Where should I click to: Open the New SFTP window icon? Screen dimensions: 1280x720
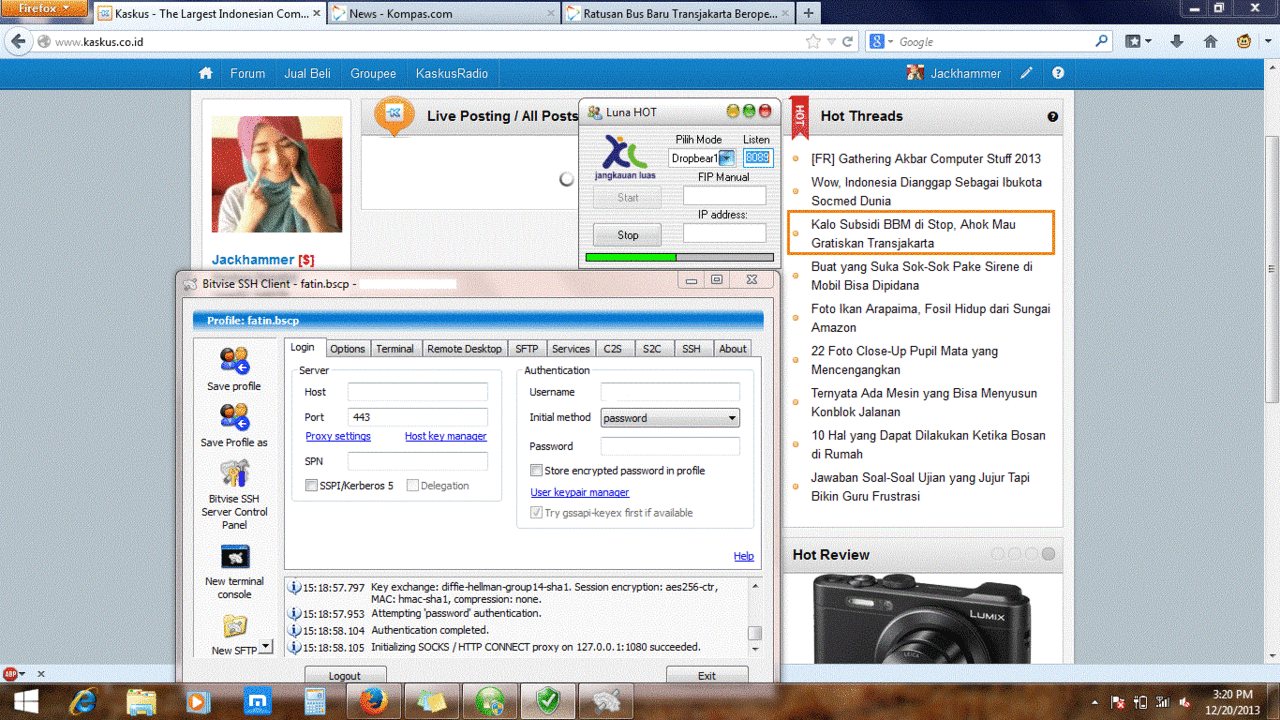(234, 627)
